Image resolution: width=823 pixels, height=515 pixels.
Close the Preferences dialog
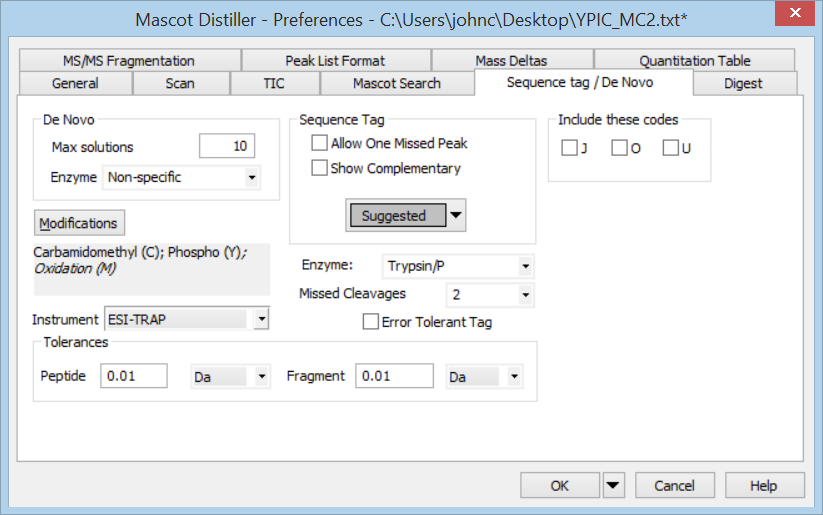(795, 13)
